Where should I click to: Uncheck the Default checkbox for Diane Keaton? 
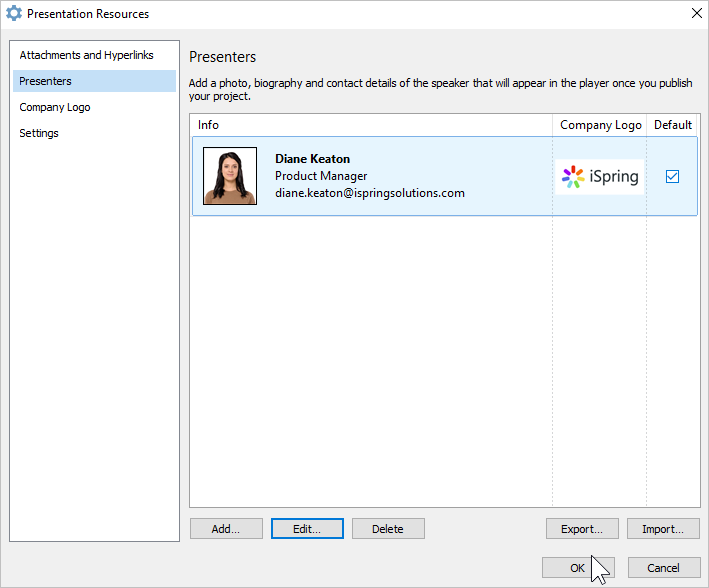673,176
